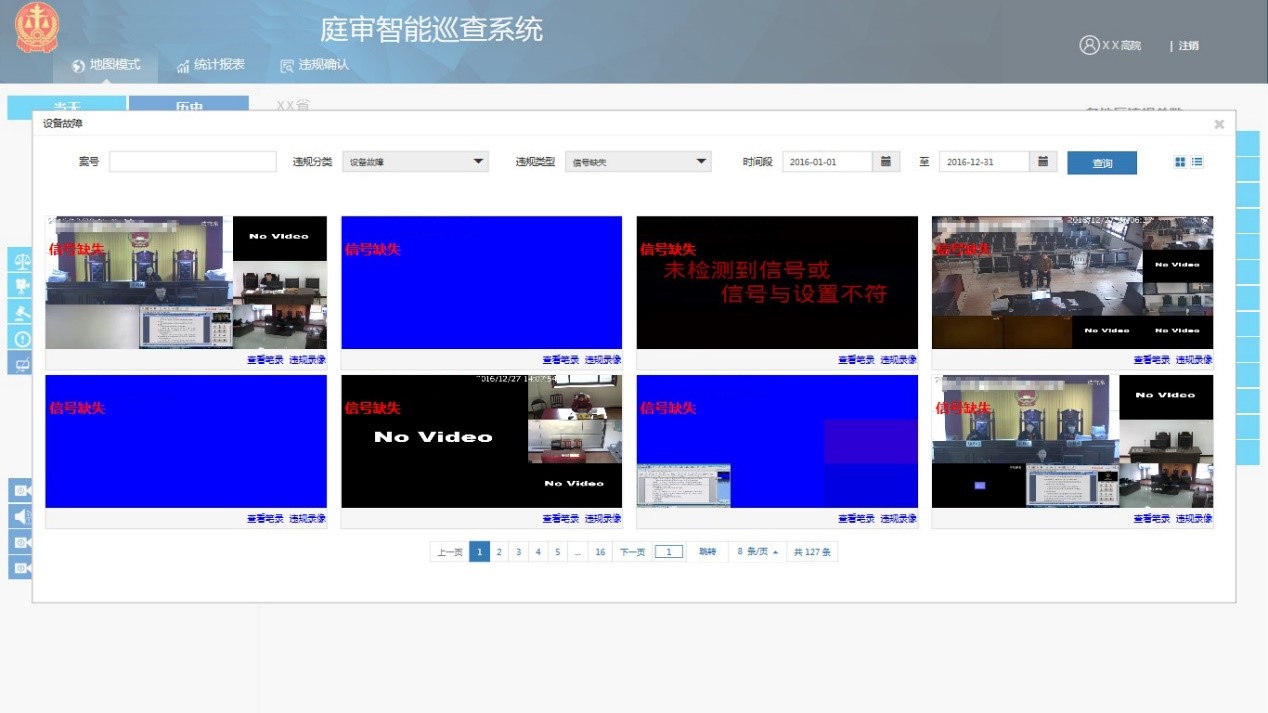Open the 统计报表 tab
The image size is (1268, 713).
click(211, 65)
